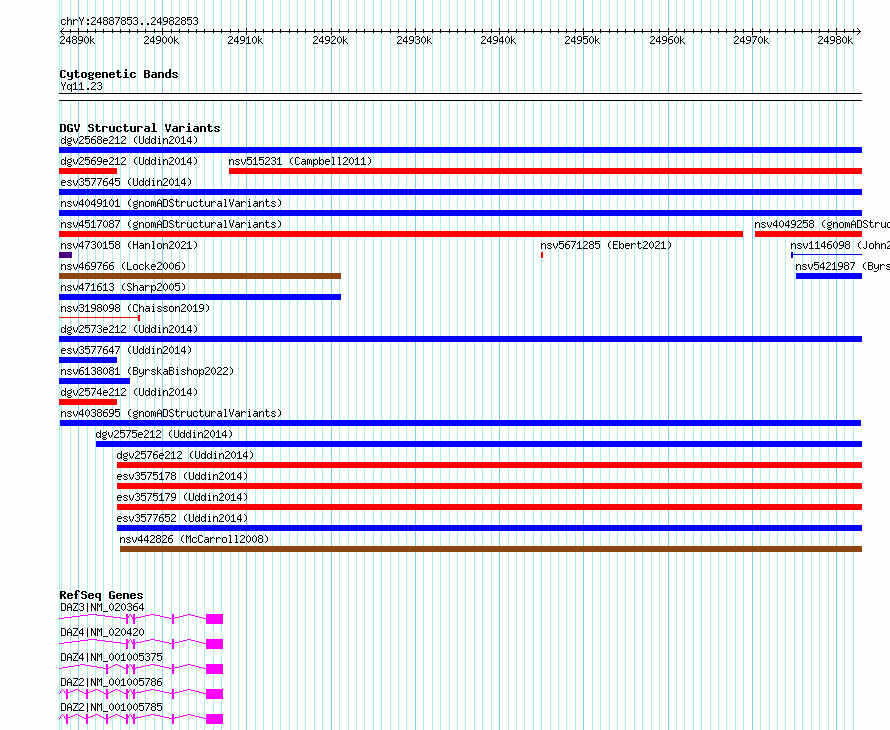Click red dgv2569e212 feature bar

pyautogui.click(x=88, y=171)
